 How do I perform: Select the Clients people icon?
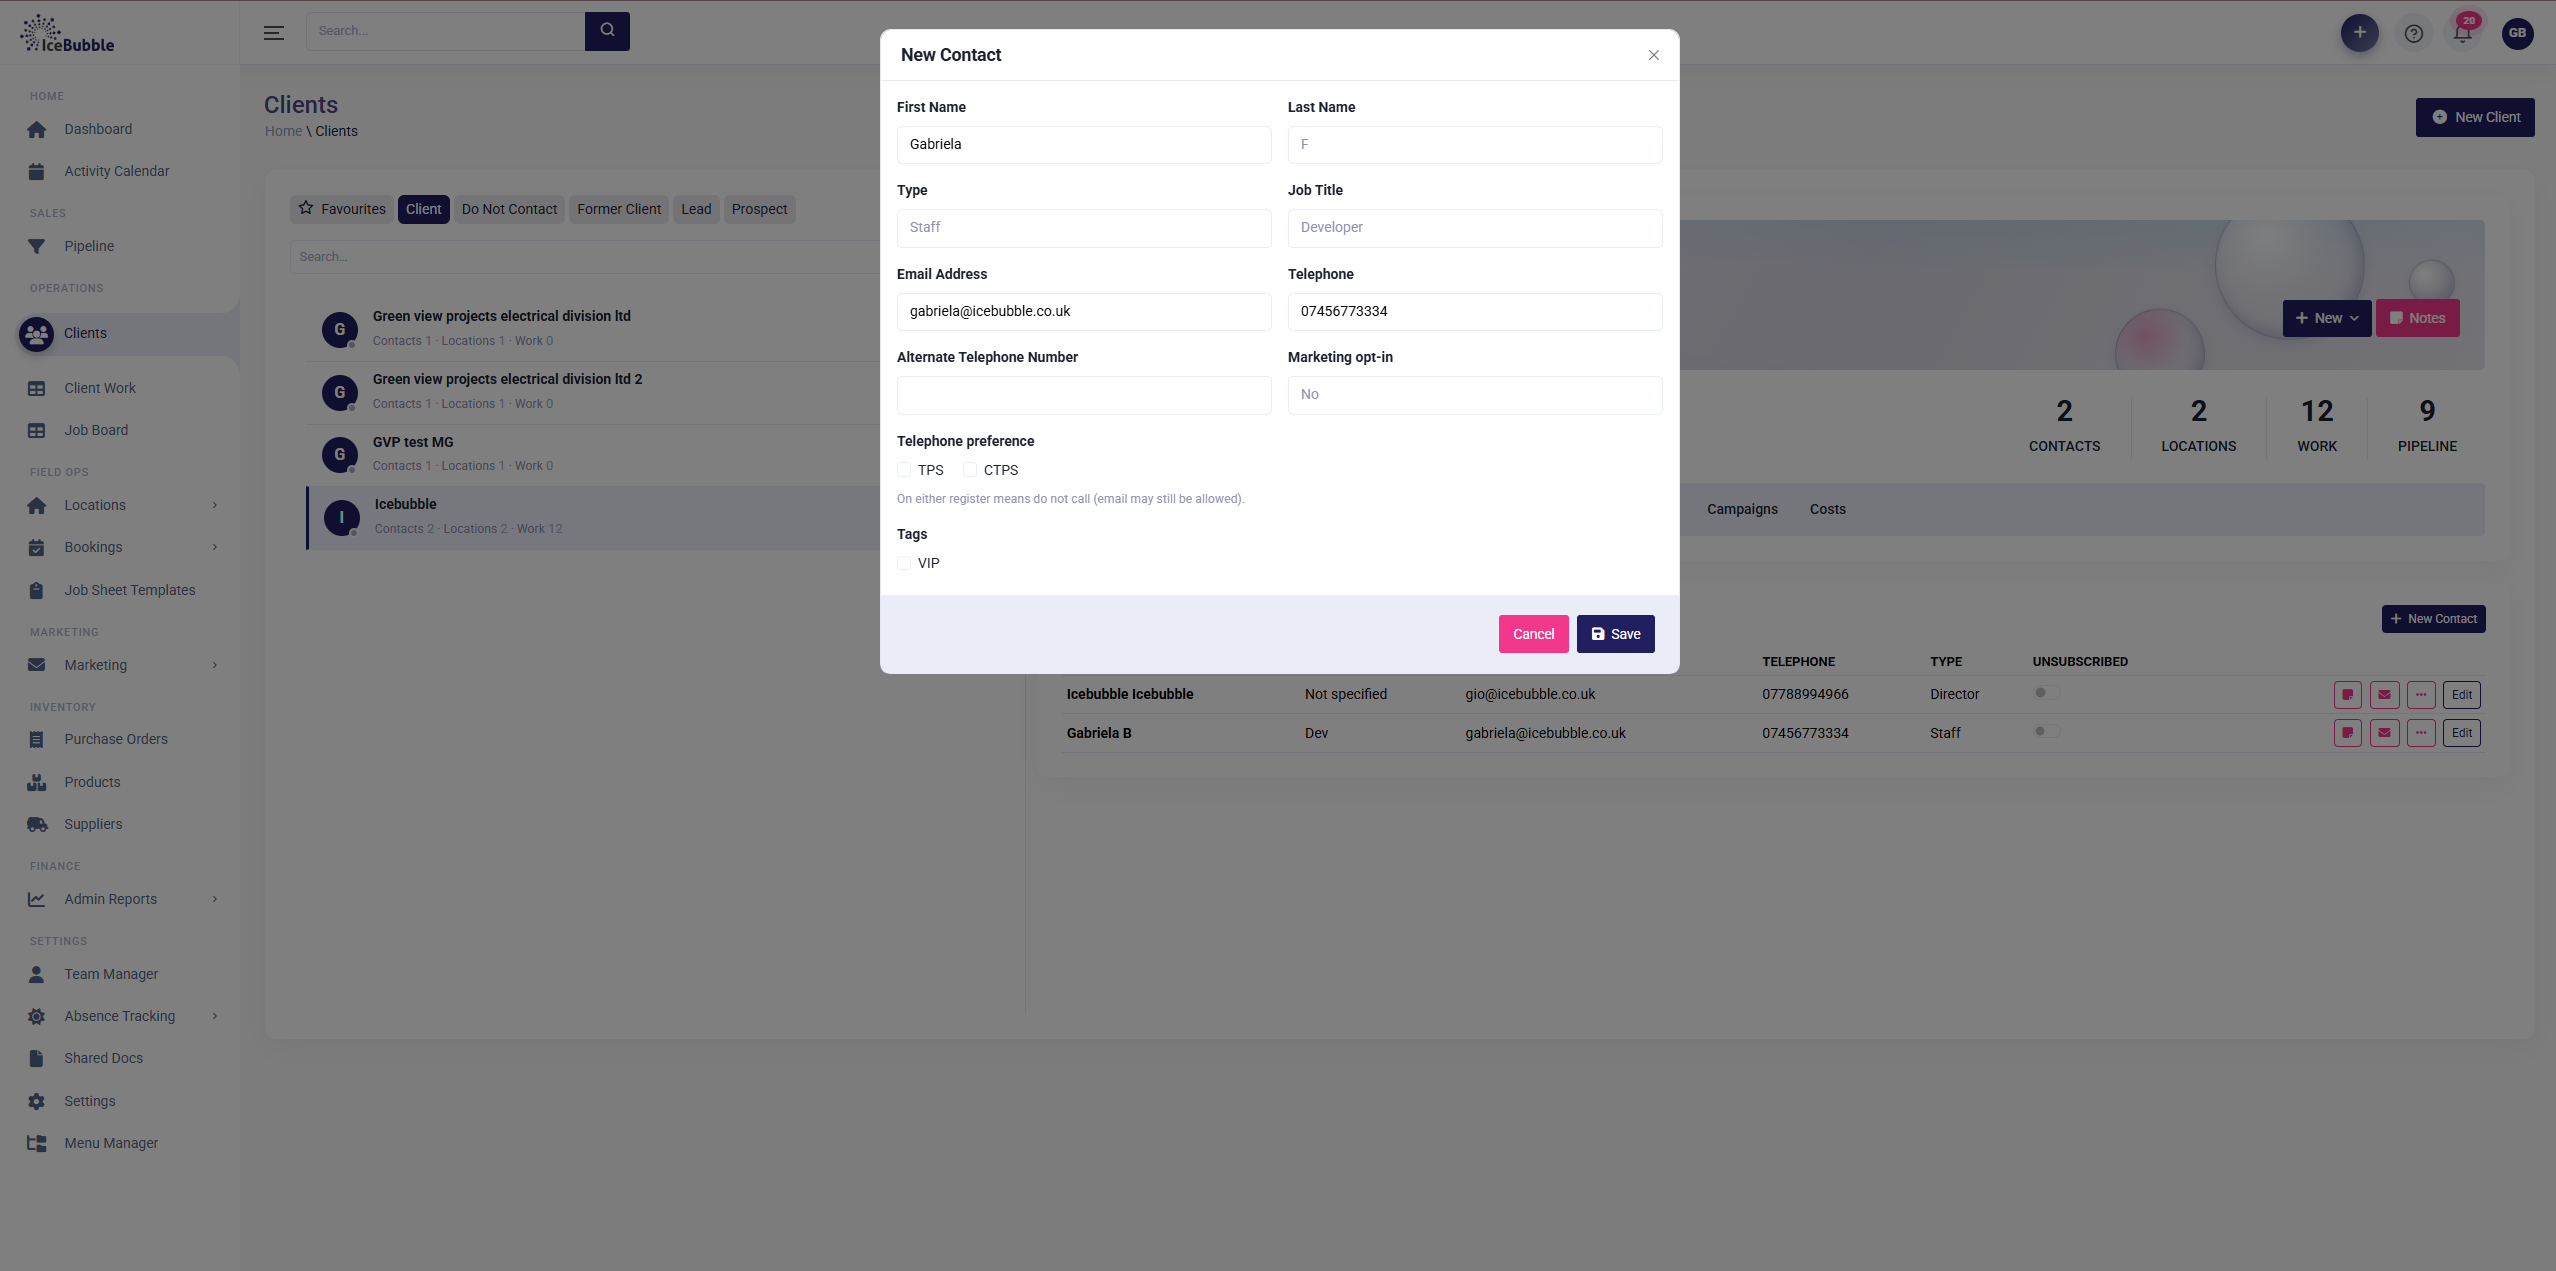click(x=37, y=334)
